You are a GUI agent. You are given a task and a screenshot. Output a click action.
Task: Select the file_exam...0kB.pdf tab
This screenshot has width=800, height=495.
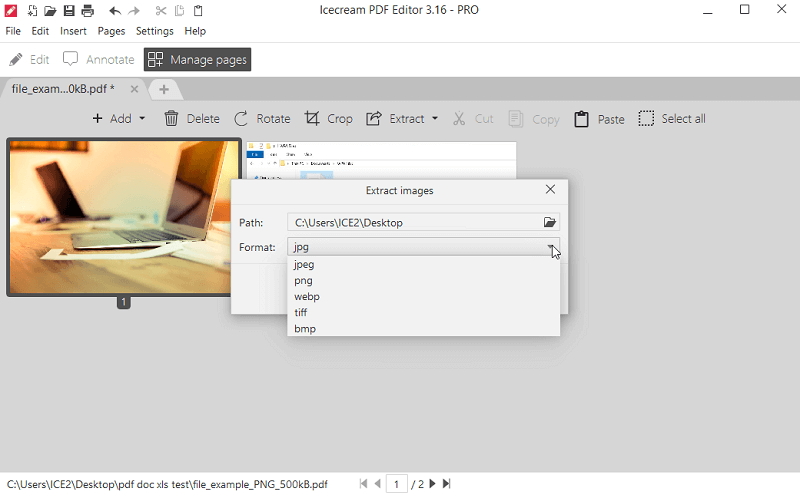point(63,89)
